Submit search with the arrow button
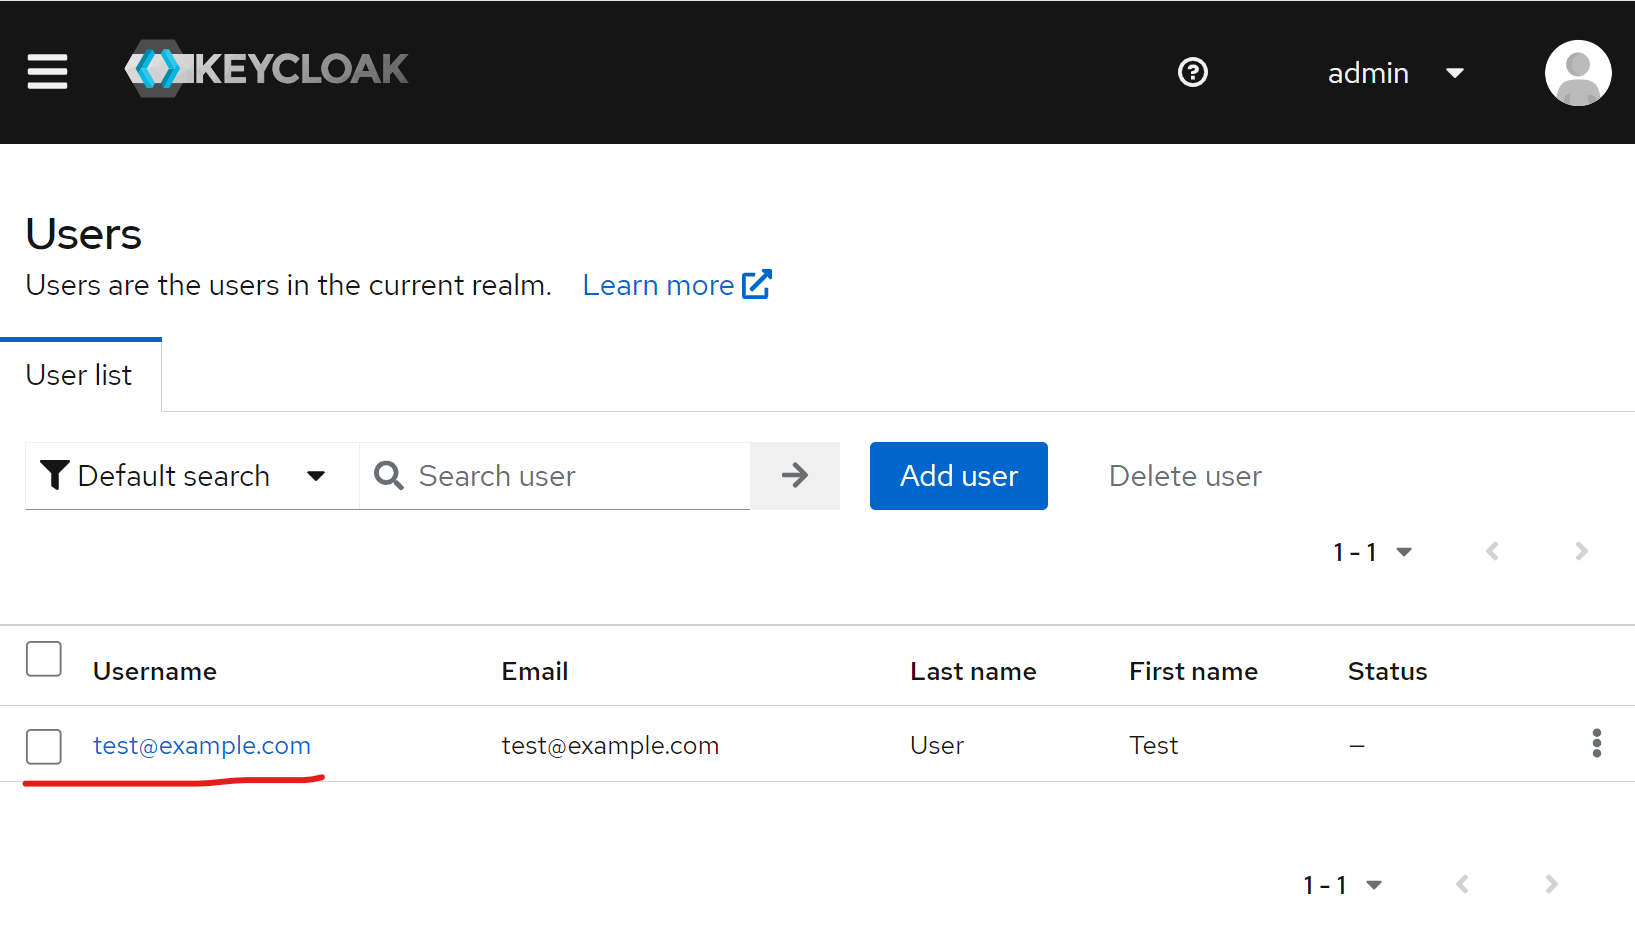 pyautogui.click(x=794, y=475)
